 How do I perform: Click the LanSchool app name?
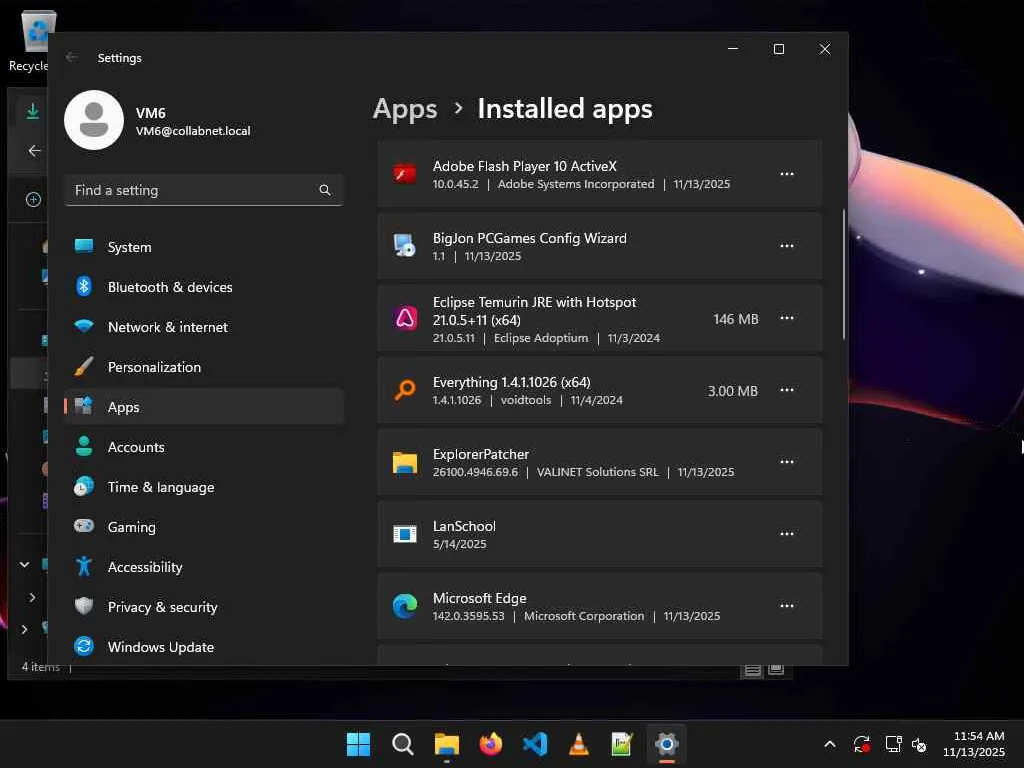[464, 526]
